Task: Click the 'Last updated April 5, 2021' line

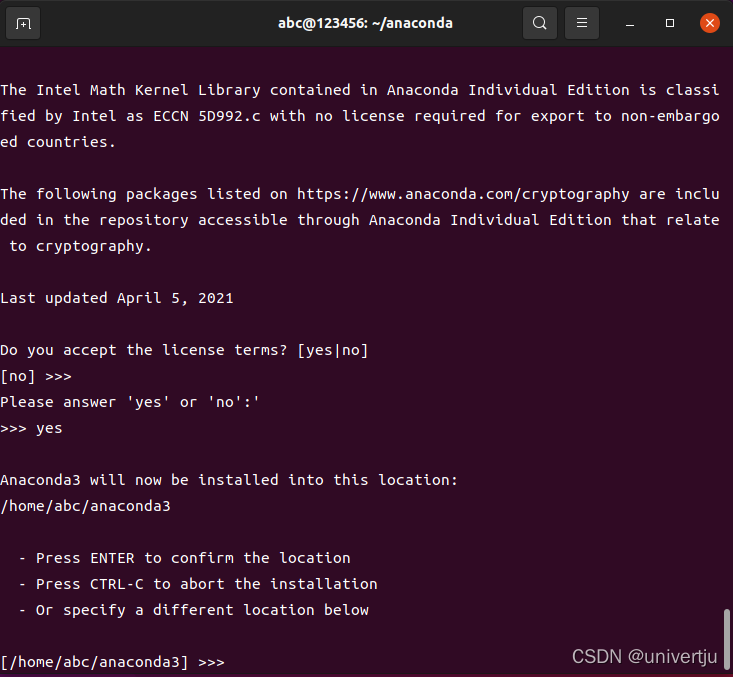Action: (116, 298)
